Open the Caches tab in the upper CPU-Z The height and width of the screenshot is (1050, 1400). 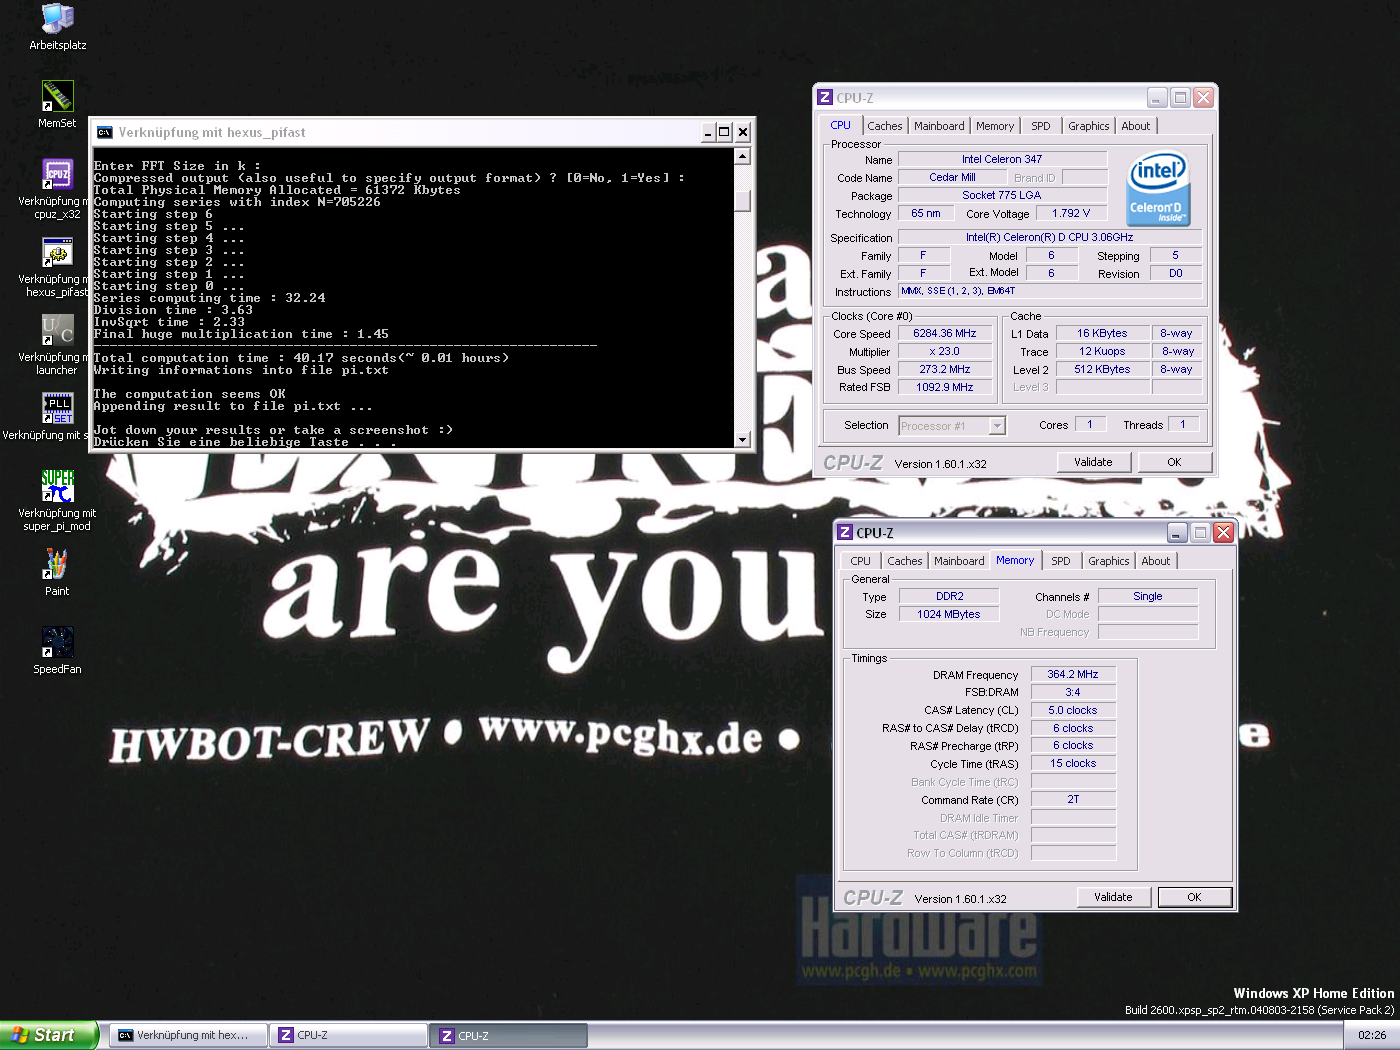pyautogui.click(x=884, y=126)
